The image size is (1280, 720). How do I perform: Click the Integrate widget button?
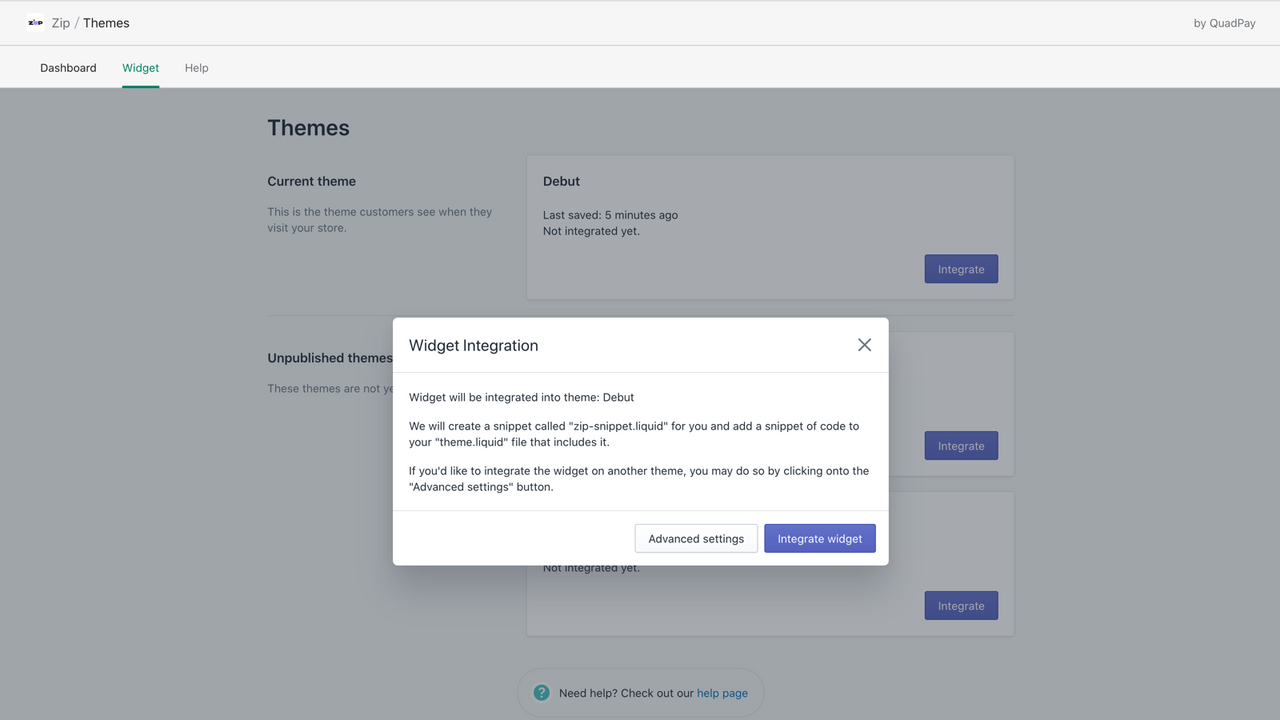819,538
